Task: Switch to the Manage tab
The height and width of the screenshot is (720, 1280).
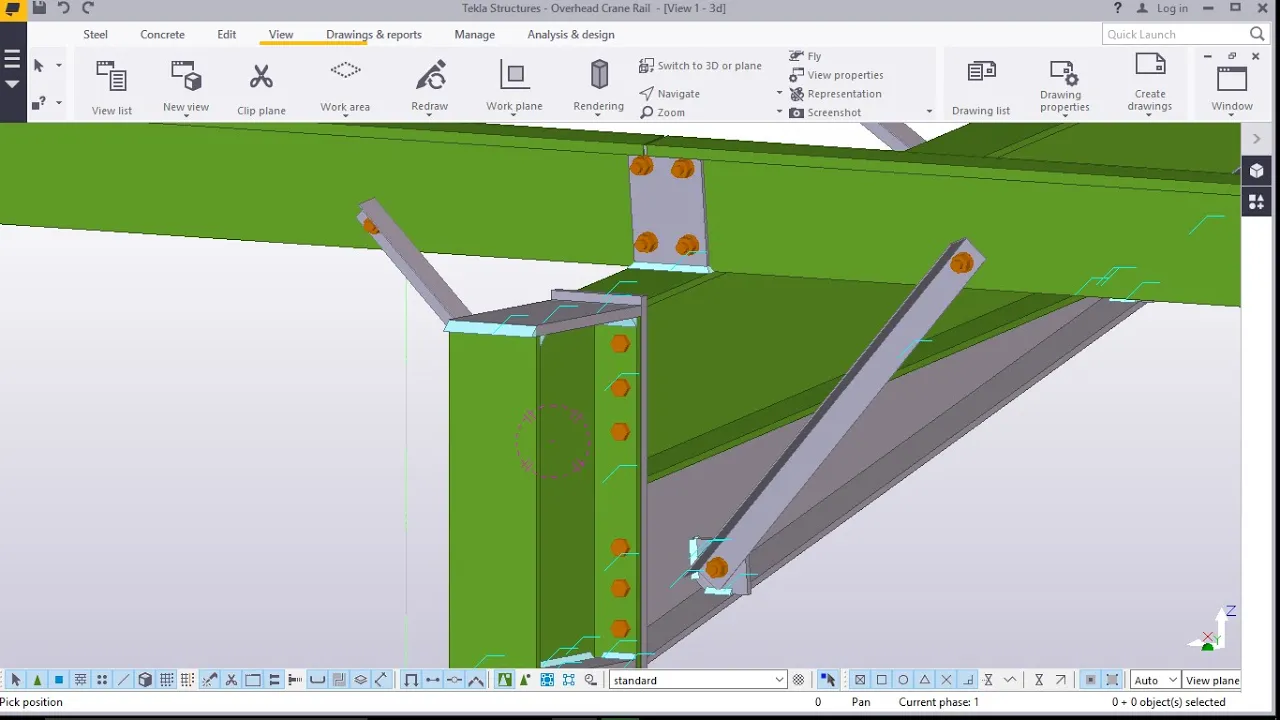Action: point(474,34)
